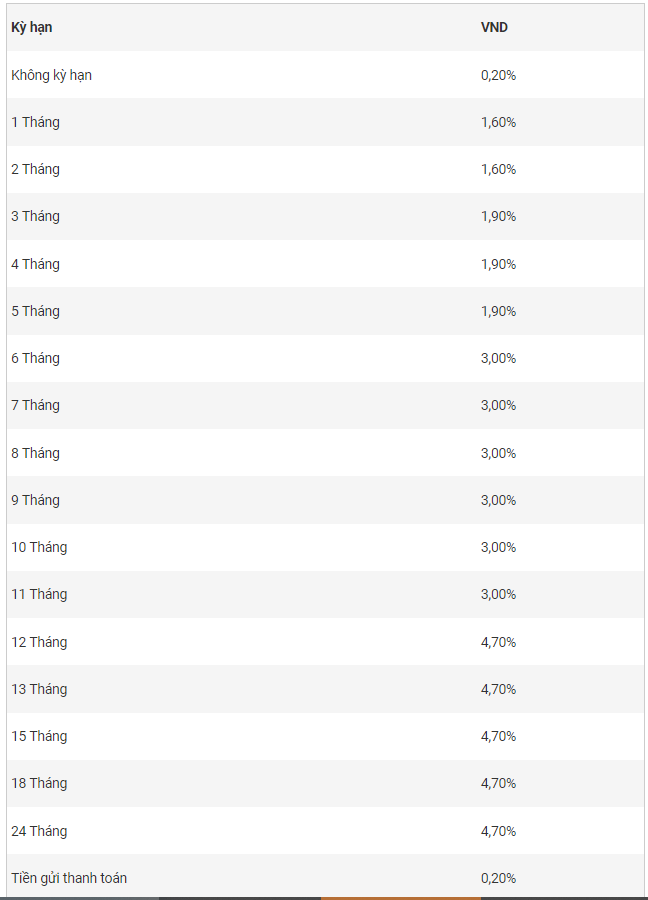Click the 3,00% rate for 8 Tháng
Viewport: 648px width, 900px height.
click(498, 453)
